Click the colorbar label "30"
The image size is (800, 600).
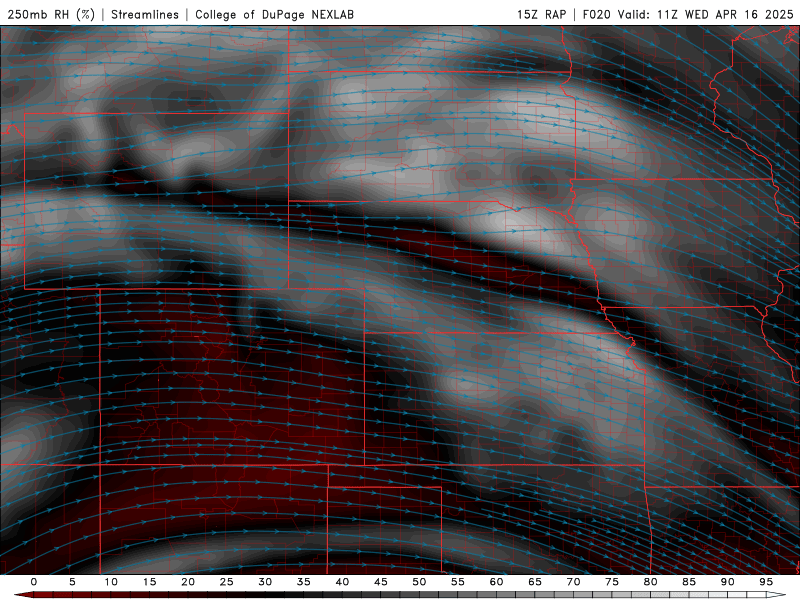(265, 582)
